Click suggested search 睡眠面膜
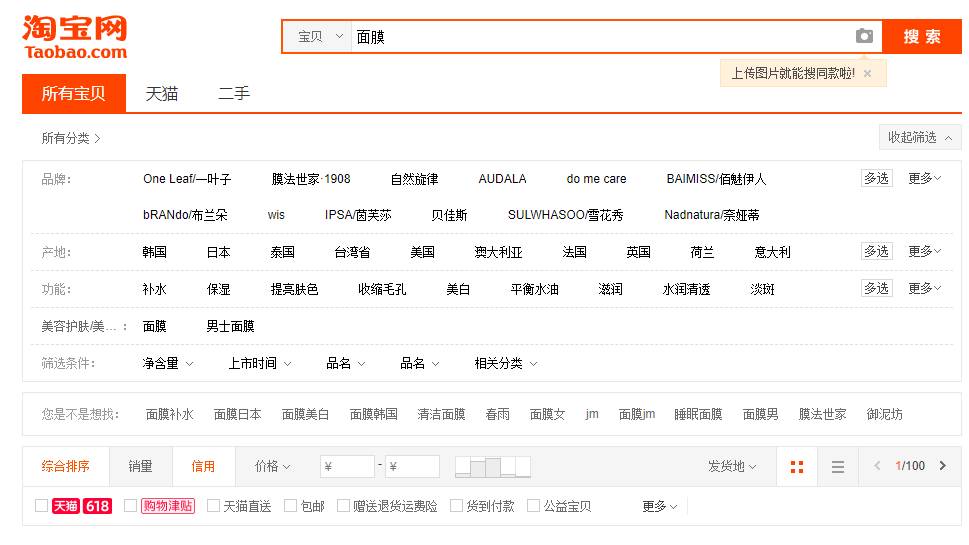Viewport: 969px width, 545px height. [698, 414]
